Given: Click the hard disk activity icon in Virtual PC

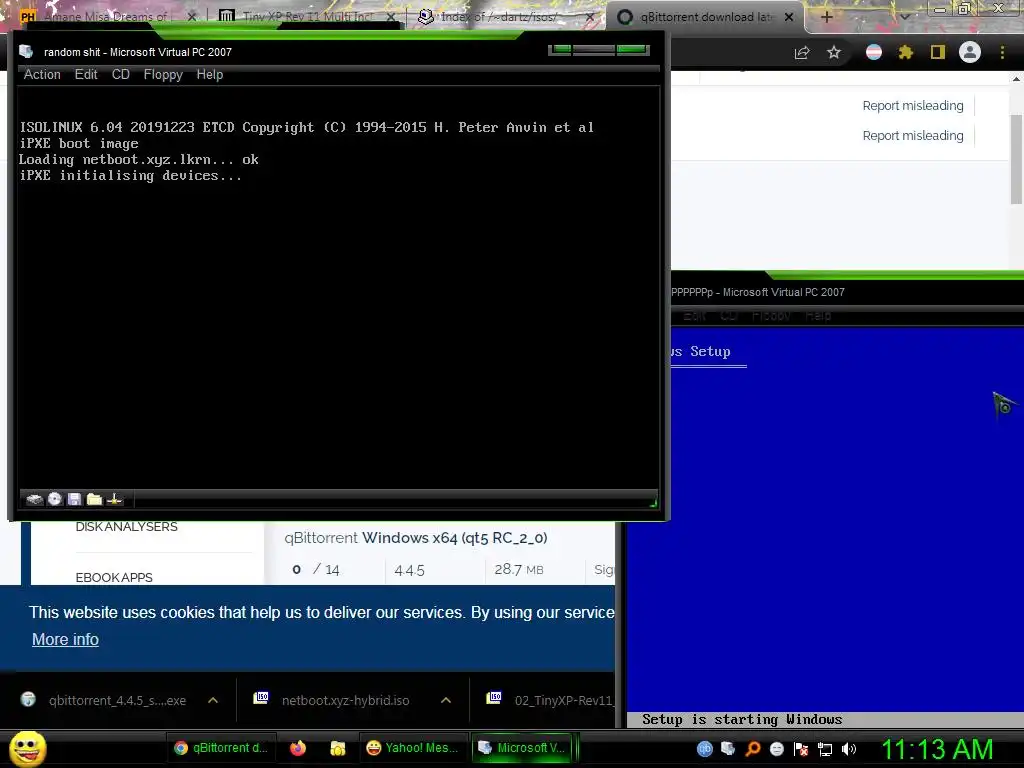Looking at the screenshot, I should pyautogui.click(x=34, y=500).
